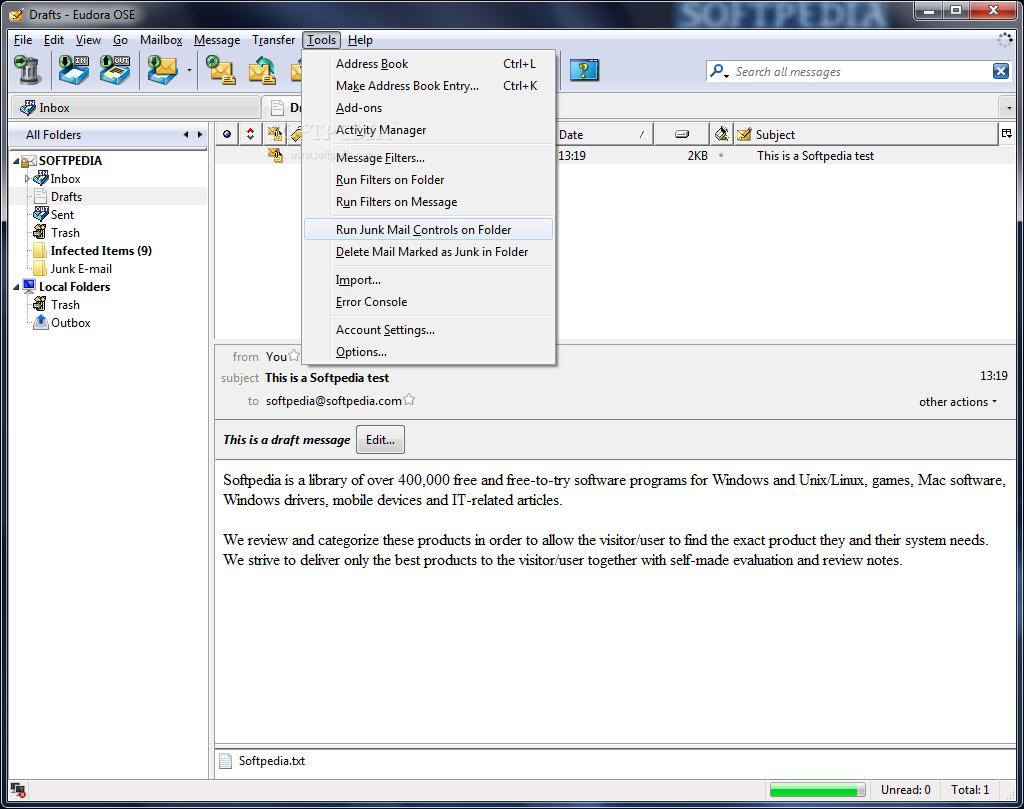Click in the Search all messages field
Viewport: 1024px width, 809px height.
pyautogui.click(x=860, y=71)
